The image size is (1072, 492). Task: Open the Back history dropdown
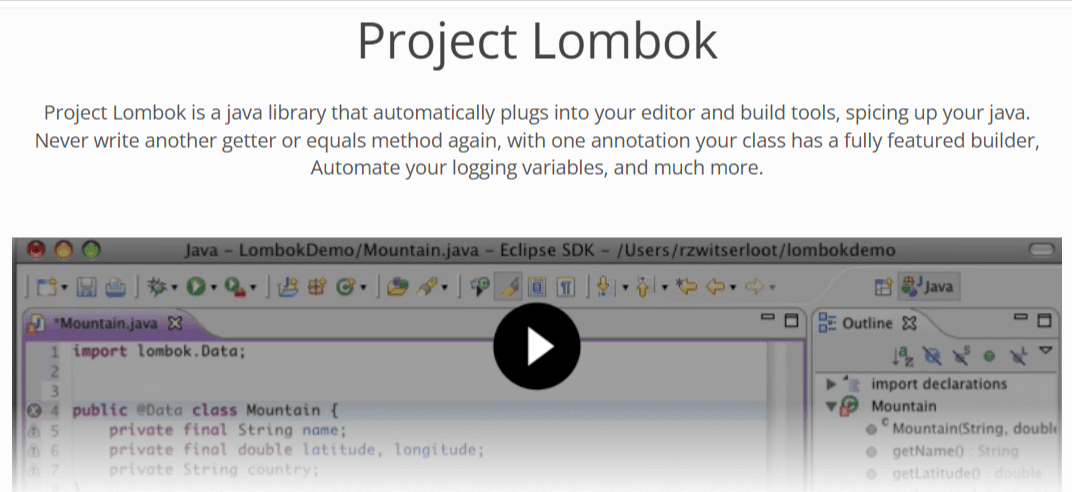732,288
